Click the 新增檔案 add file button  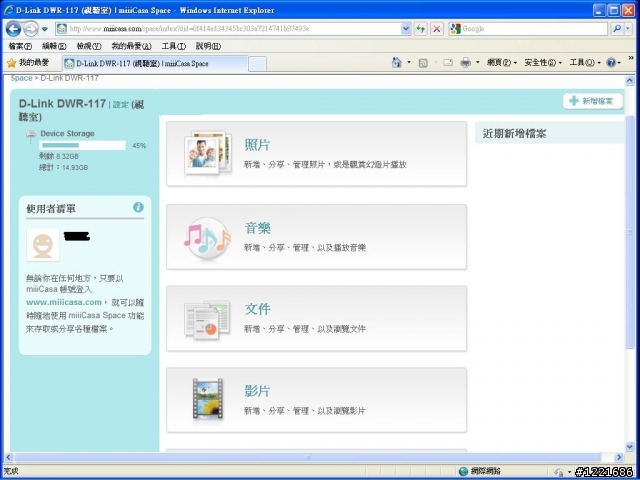pyautogui.click(x=593, y=101)
